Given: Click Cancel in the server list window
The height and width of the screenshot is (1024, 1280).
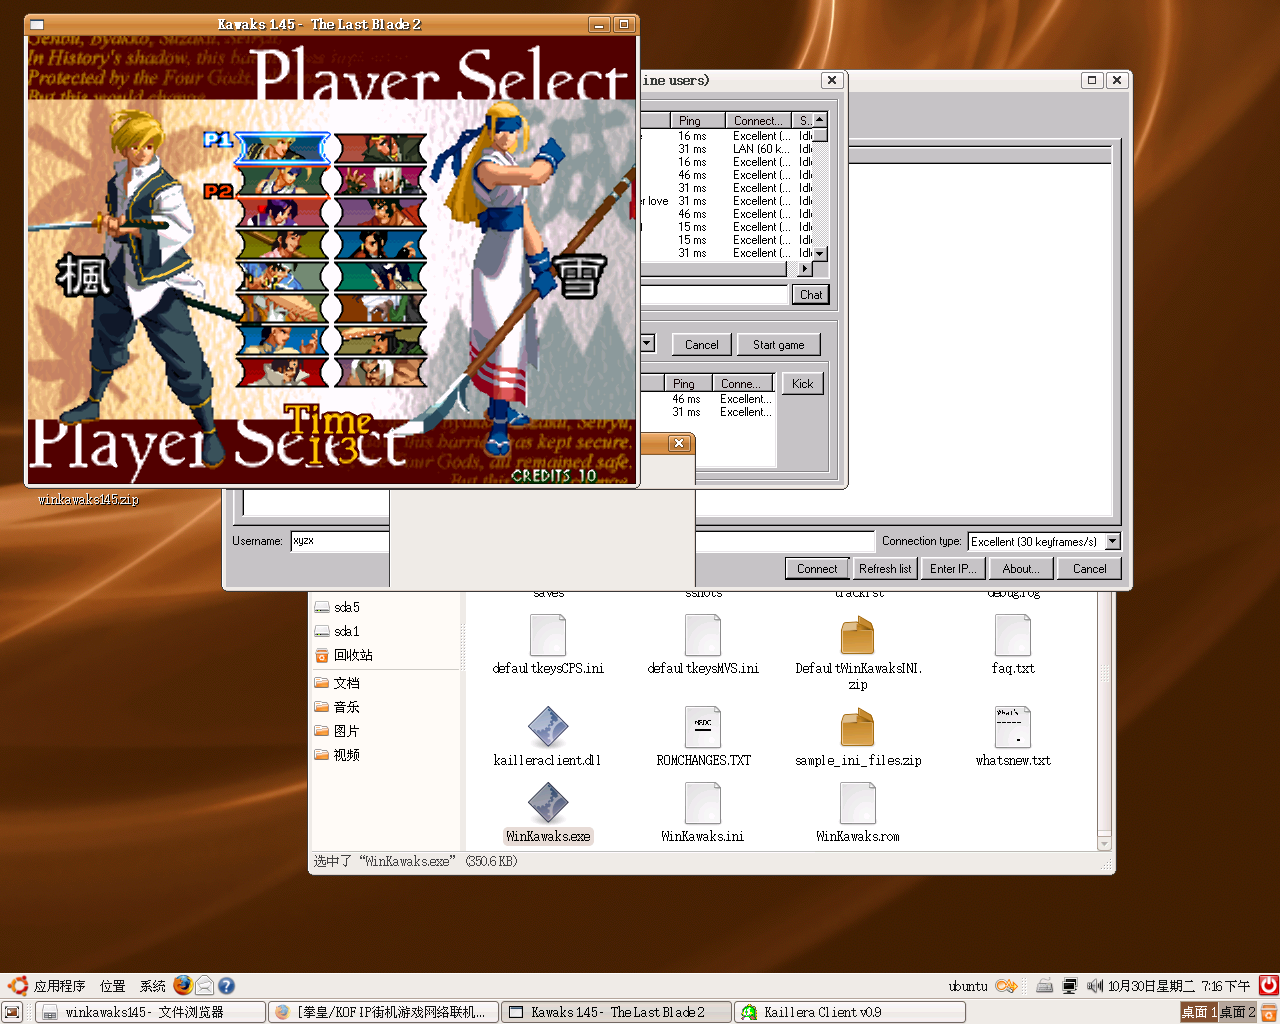Looking at the screenshot, I should pos(1089,569).
